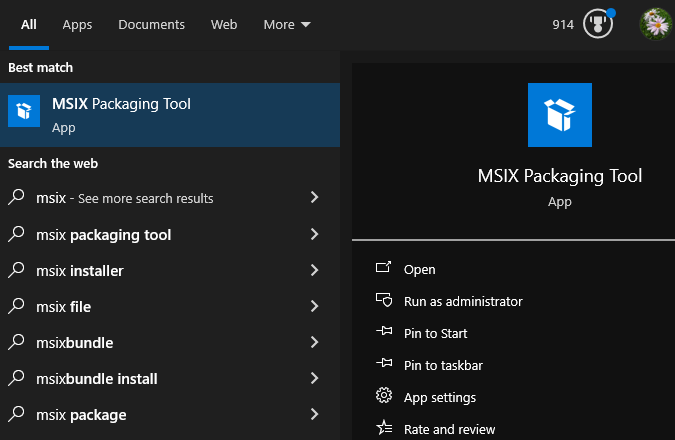Select the MSIX Packaging Tool best match title
The height and width of the screenshot is (440, 675).
121,104
